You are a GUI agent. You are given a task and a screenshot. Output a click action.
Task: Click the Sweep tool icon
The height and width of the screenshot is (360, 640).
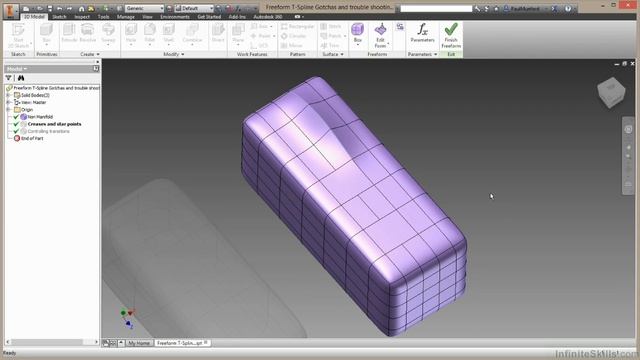click(x=108, y=29)
